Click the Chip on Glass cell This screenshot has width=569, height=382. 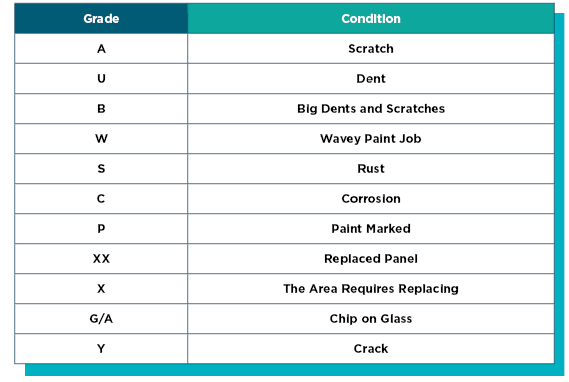pyautogui.click(x=371, y=319)
